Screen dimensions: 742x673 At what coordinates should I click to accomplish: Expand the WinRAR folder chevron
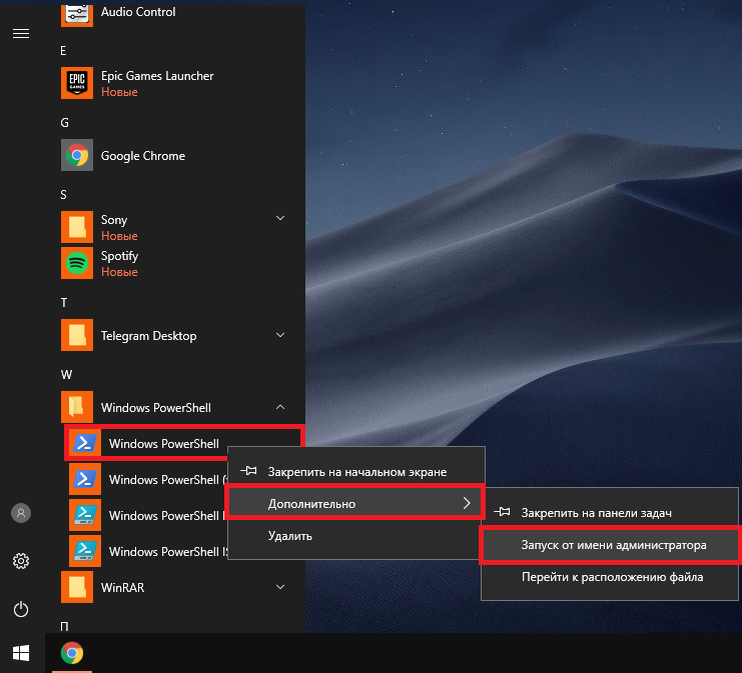[x=280, y=587]
